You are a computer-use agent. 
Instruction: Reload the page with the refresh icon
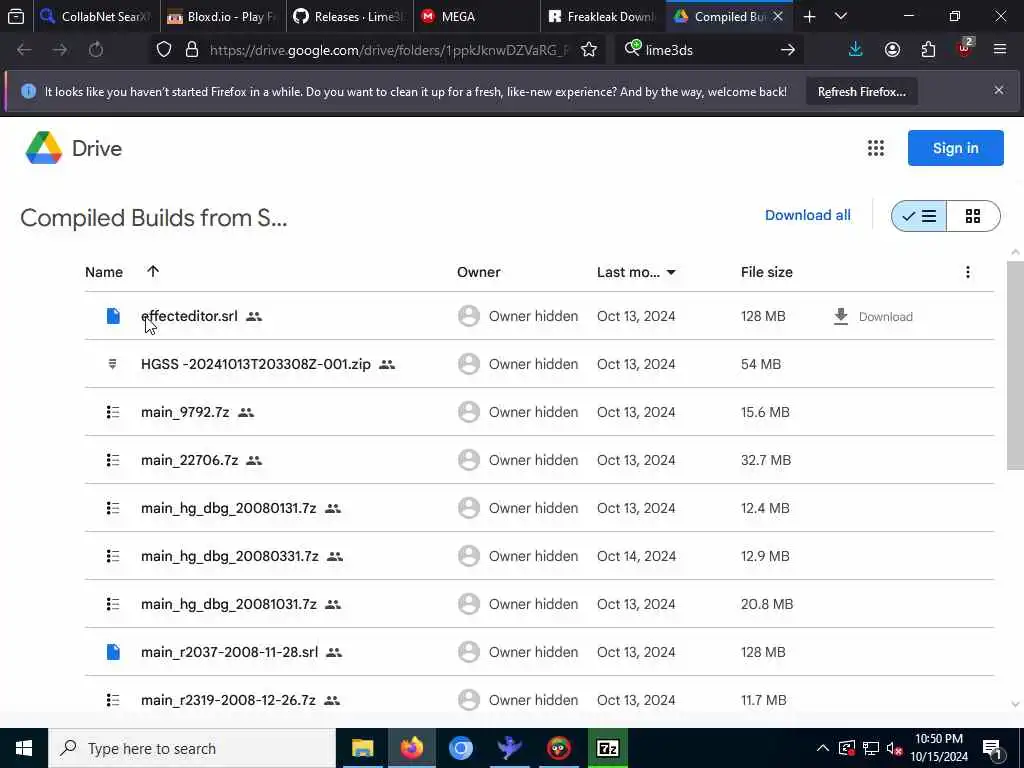96,50
